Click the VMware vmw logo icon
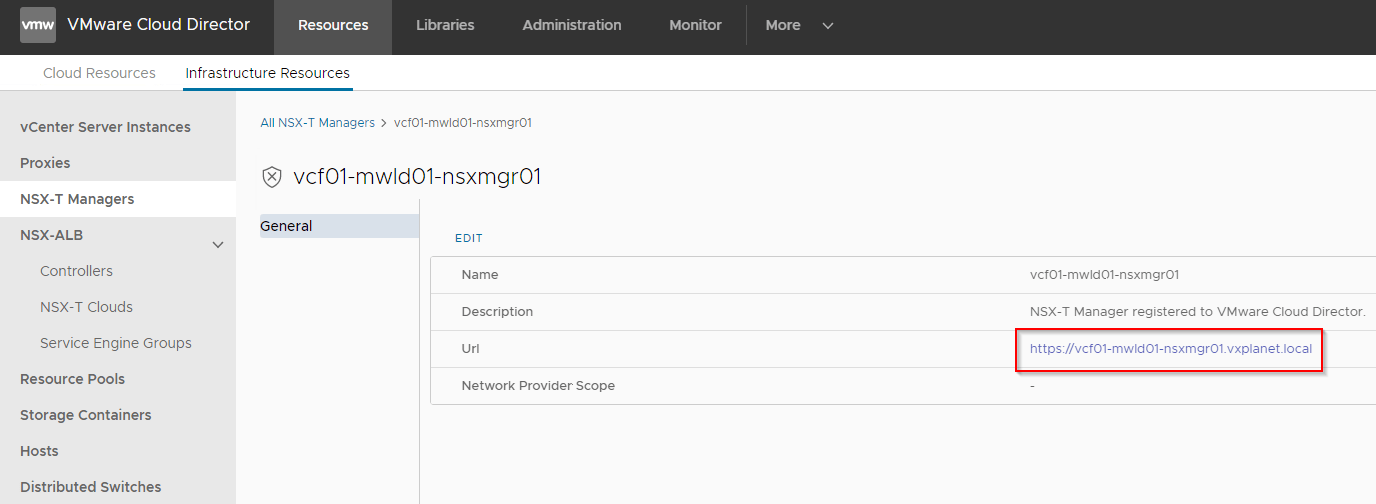 point(38,25)
